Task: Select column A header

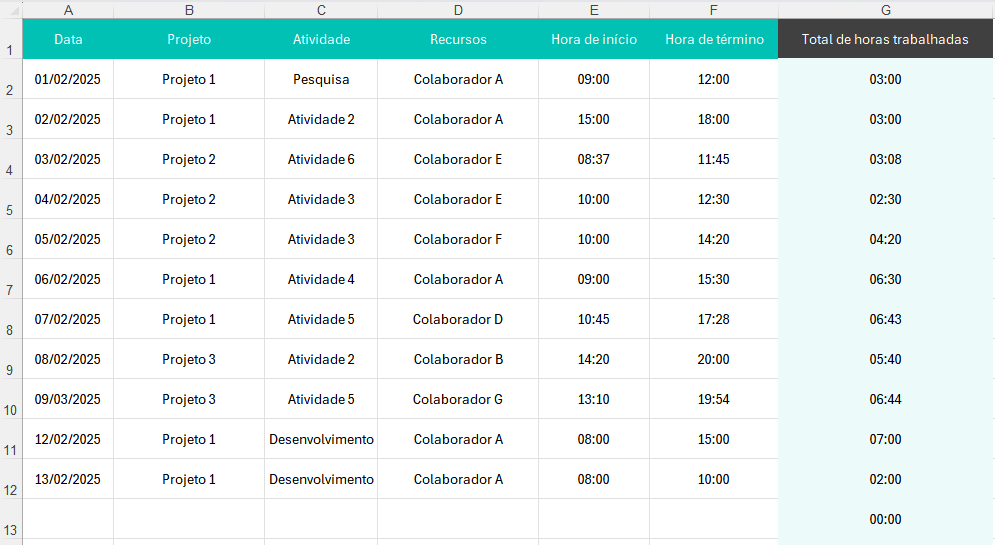Action: 68,10
